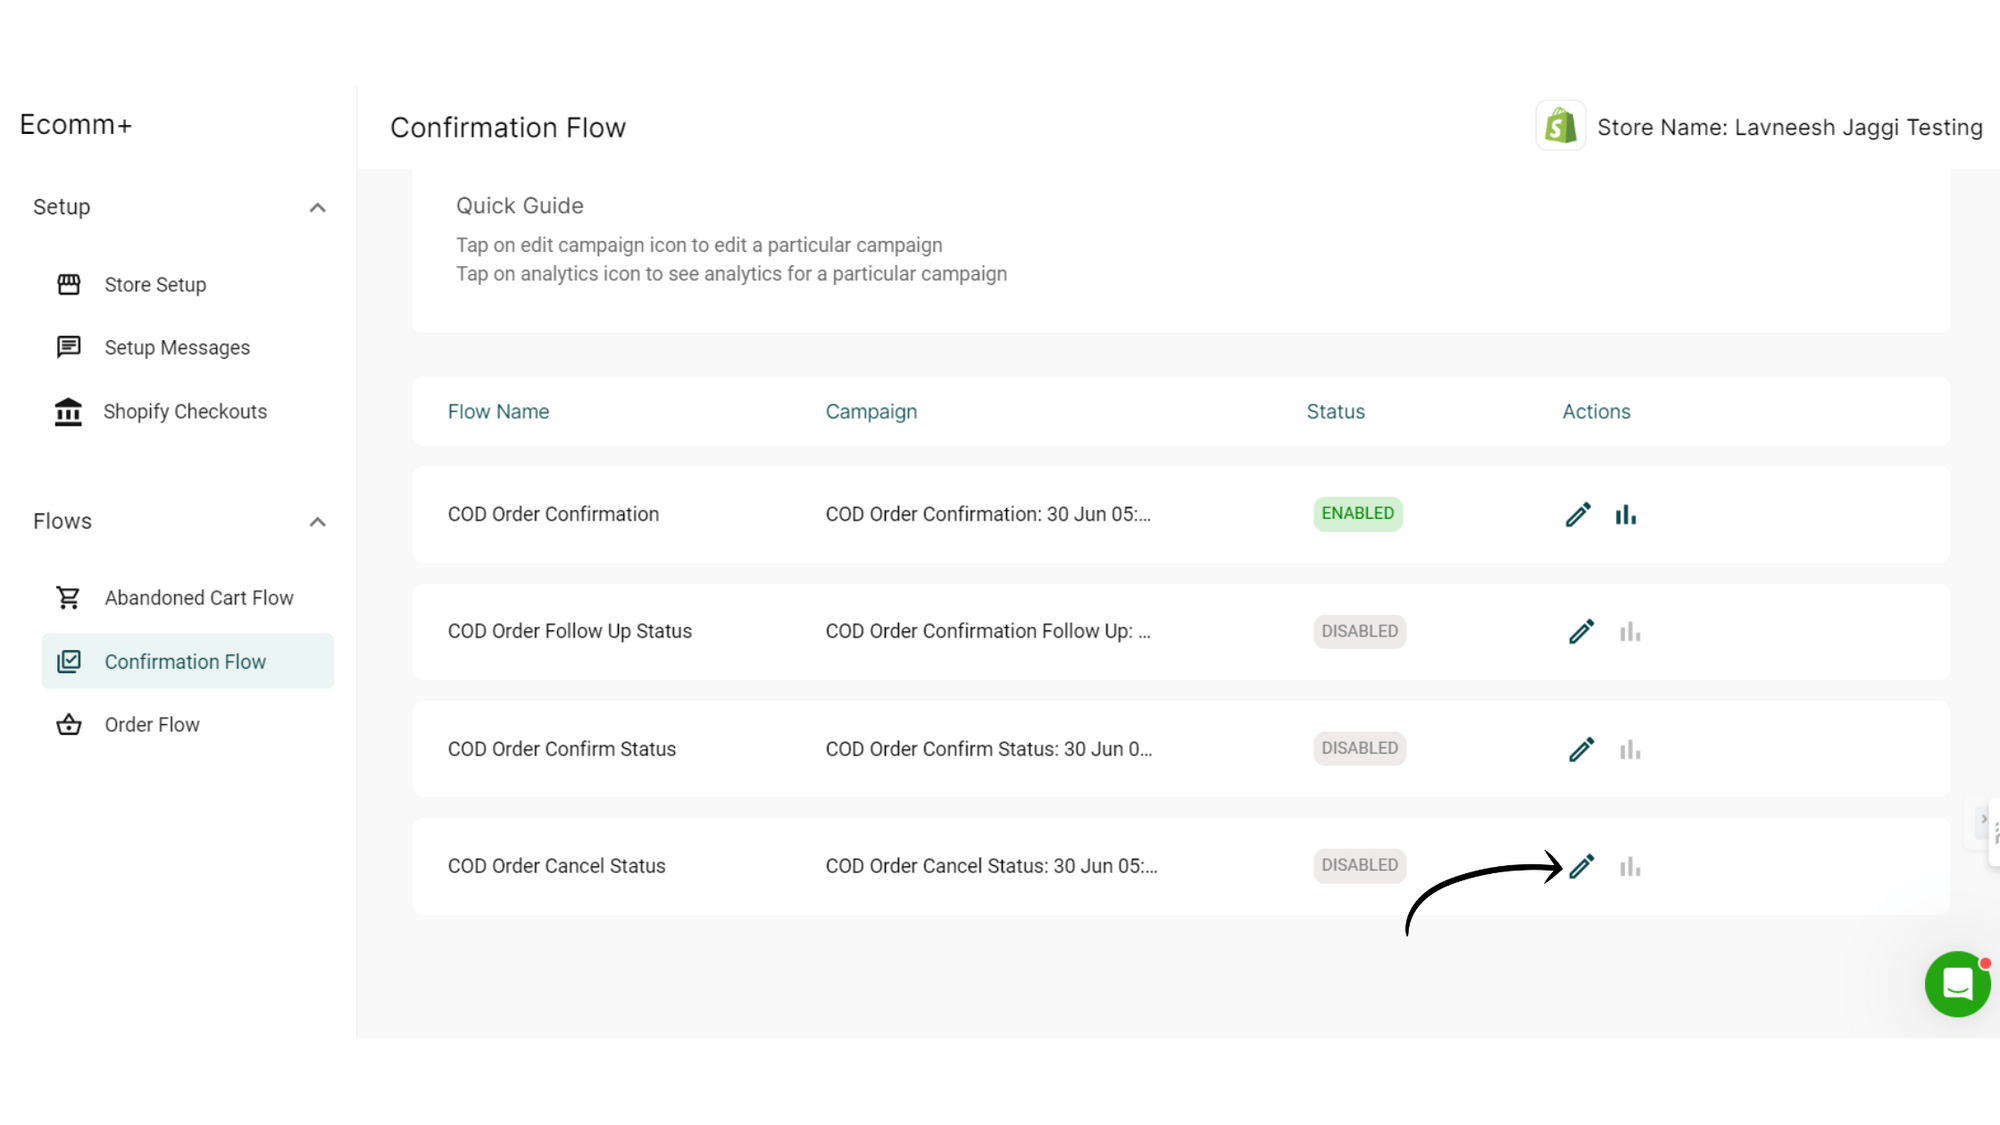
Task: Expand the right-edge panel arrow
Action: [1984, 819]
